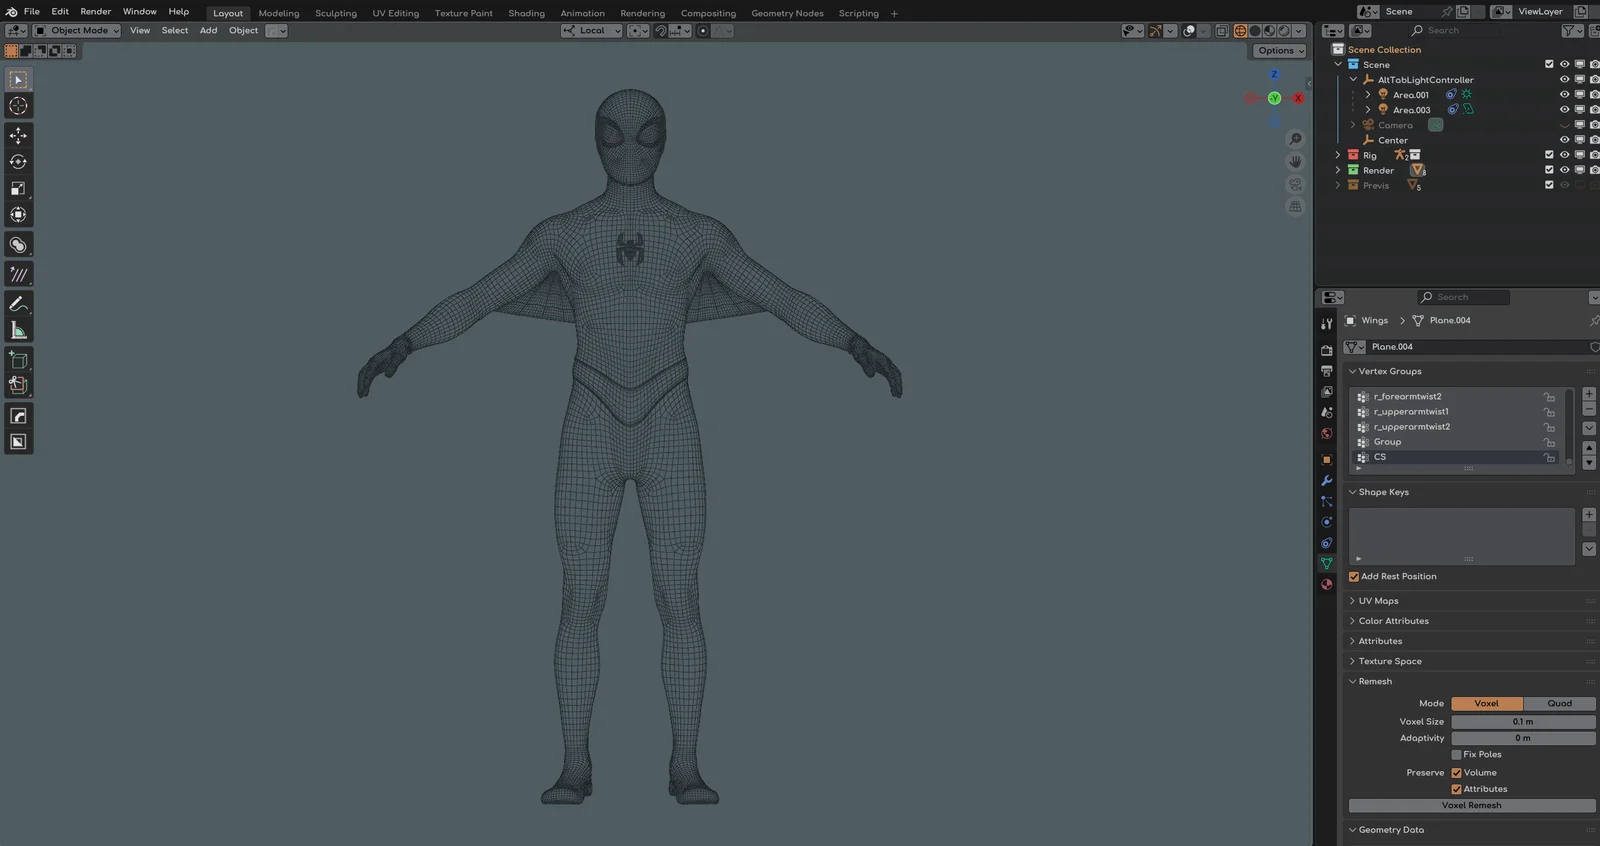Screen dimensions: 1600x846
Task: Expand the UV Maps panel
Action: (1378, 601)
